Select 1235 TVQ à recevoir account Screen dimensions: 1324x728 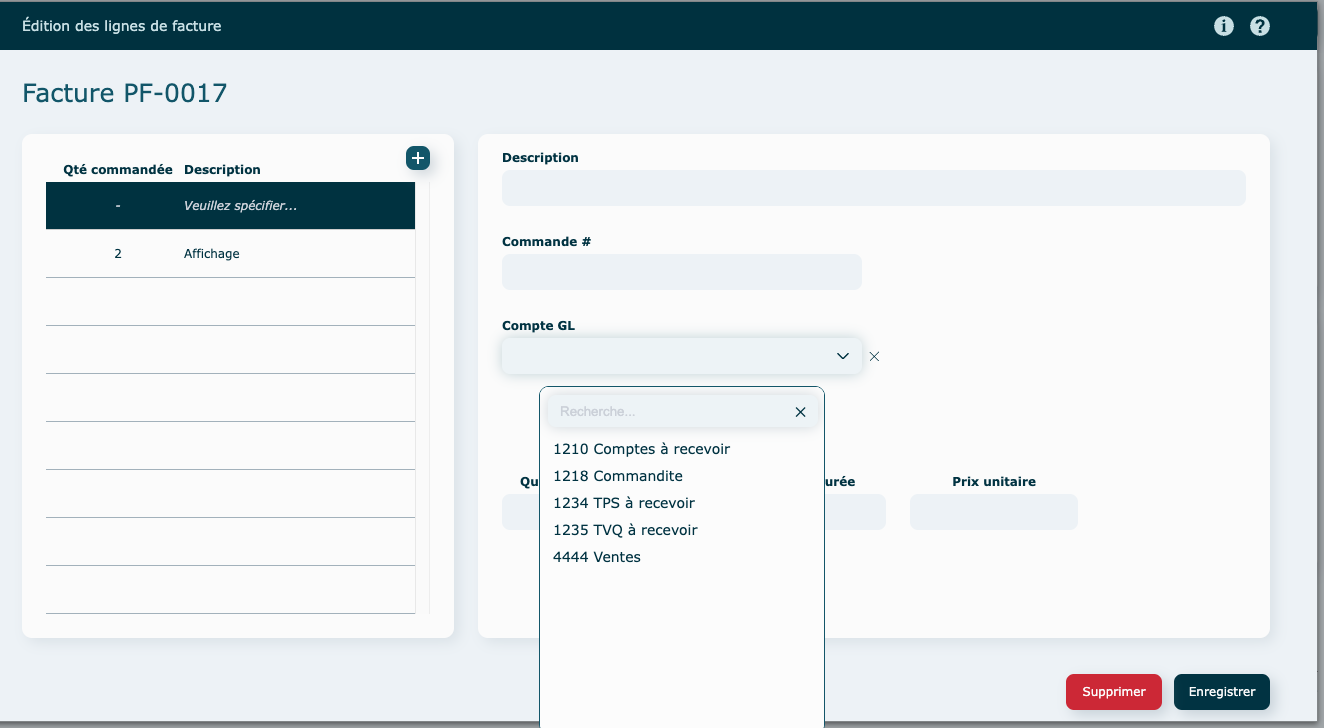point(625,530)
